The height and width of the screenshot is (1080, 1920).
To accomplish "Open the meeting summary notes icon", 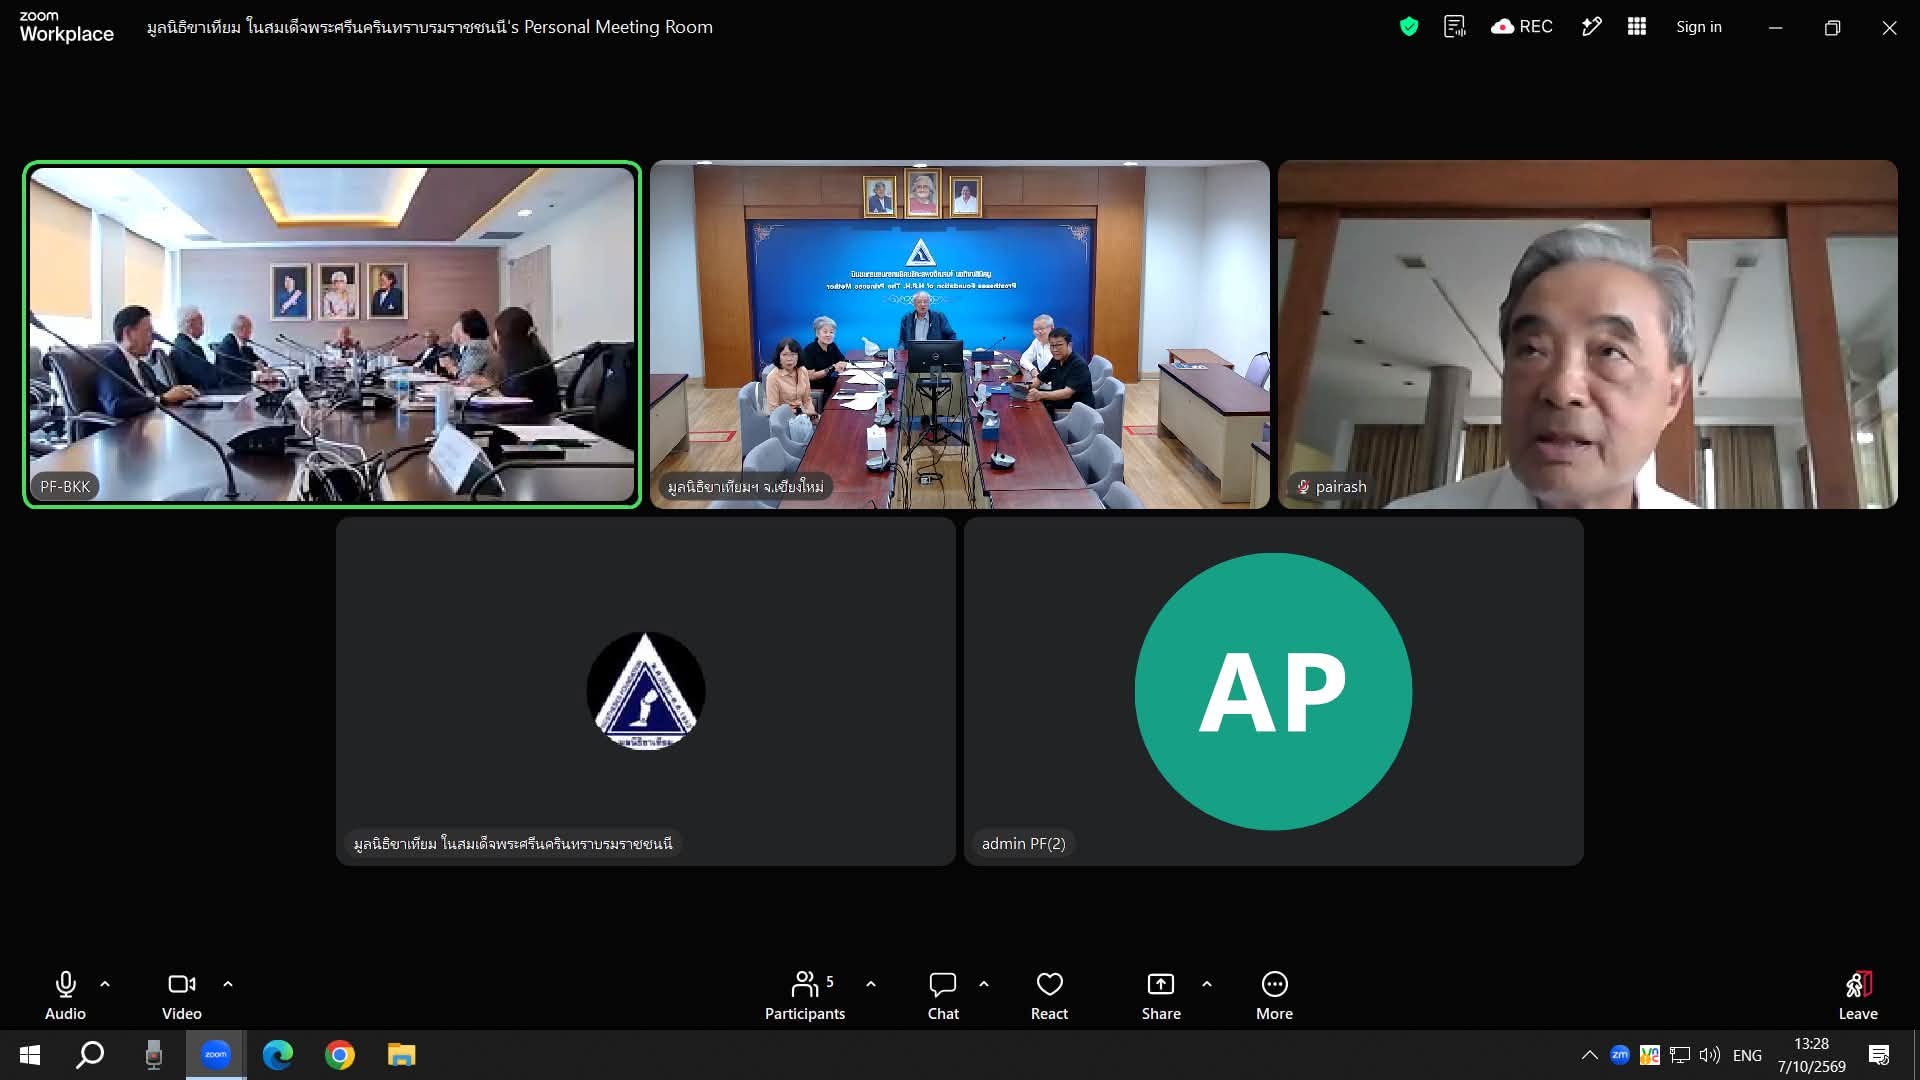I will pyautogui.click(x=1455, y=27).
